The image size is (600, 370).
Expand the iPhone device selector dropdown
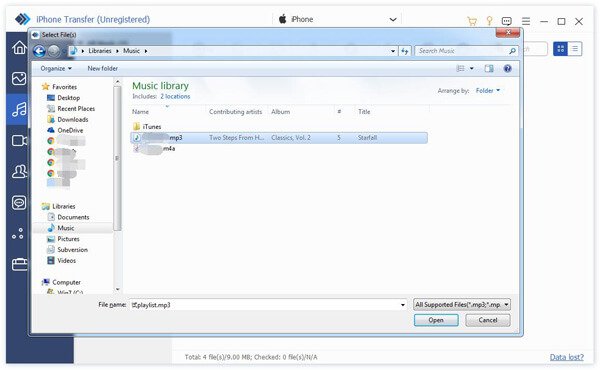393,20
